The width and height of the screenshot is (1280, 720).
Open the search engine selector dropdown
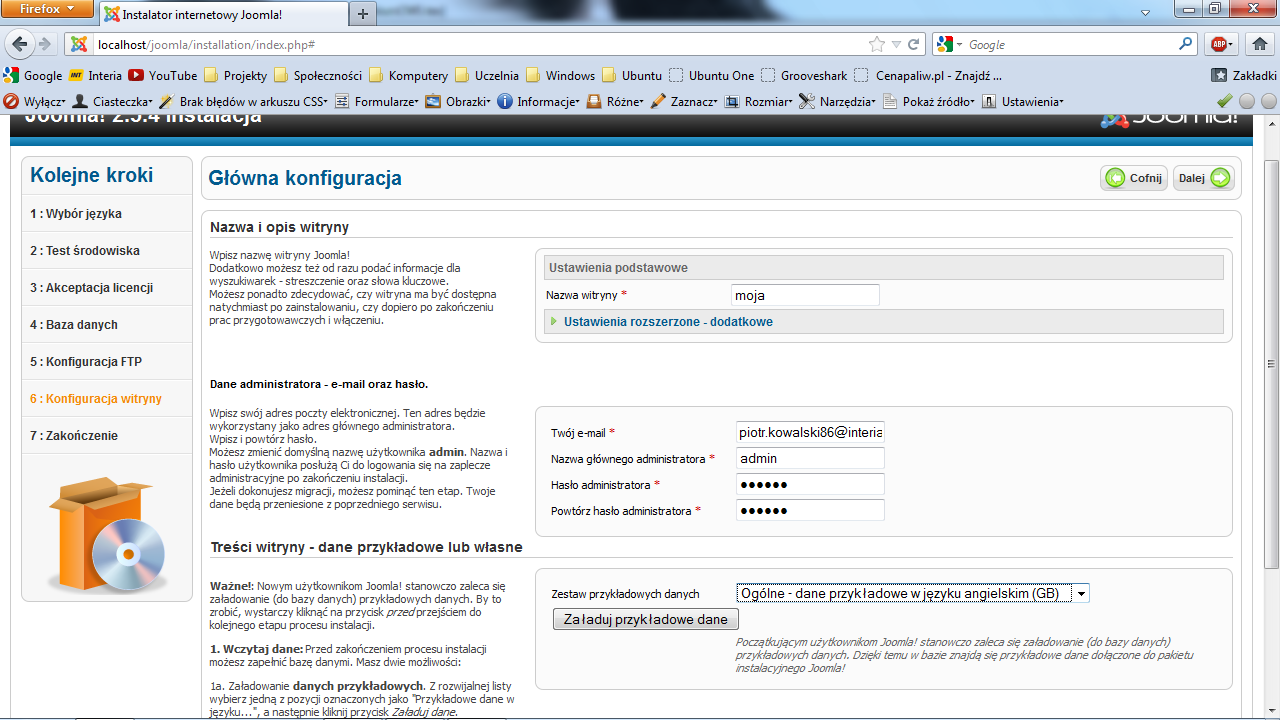(x=948, y=45)
